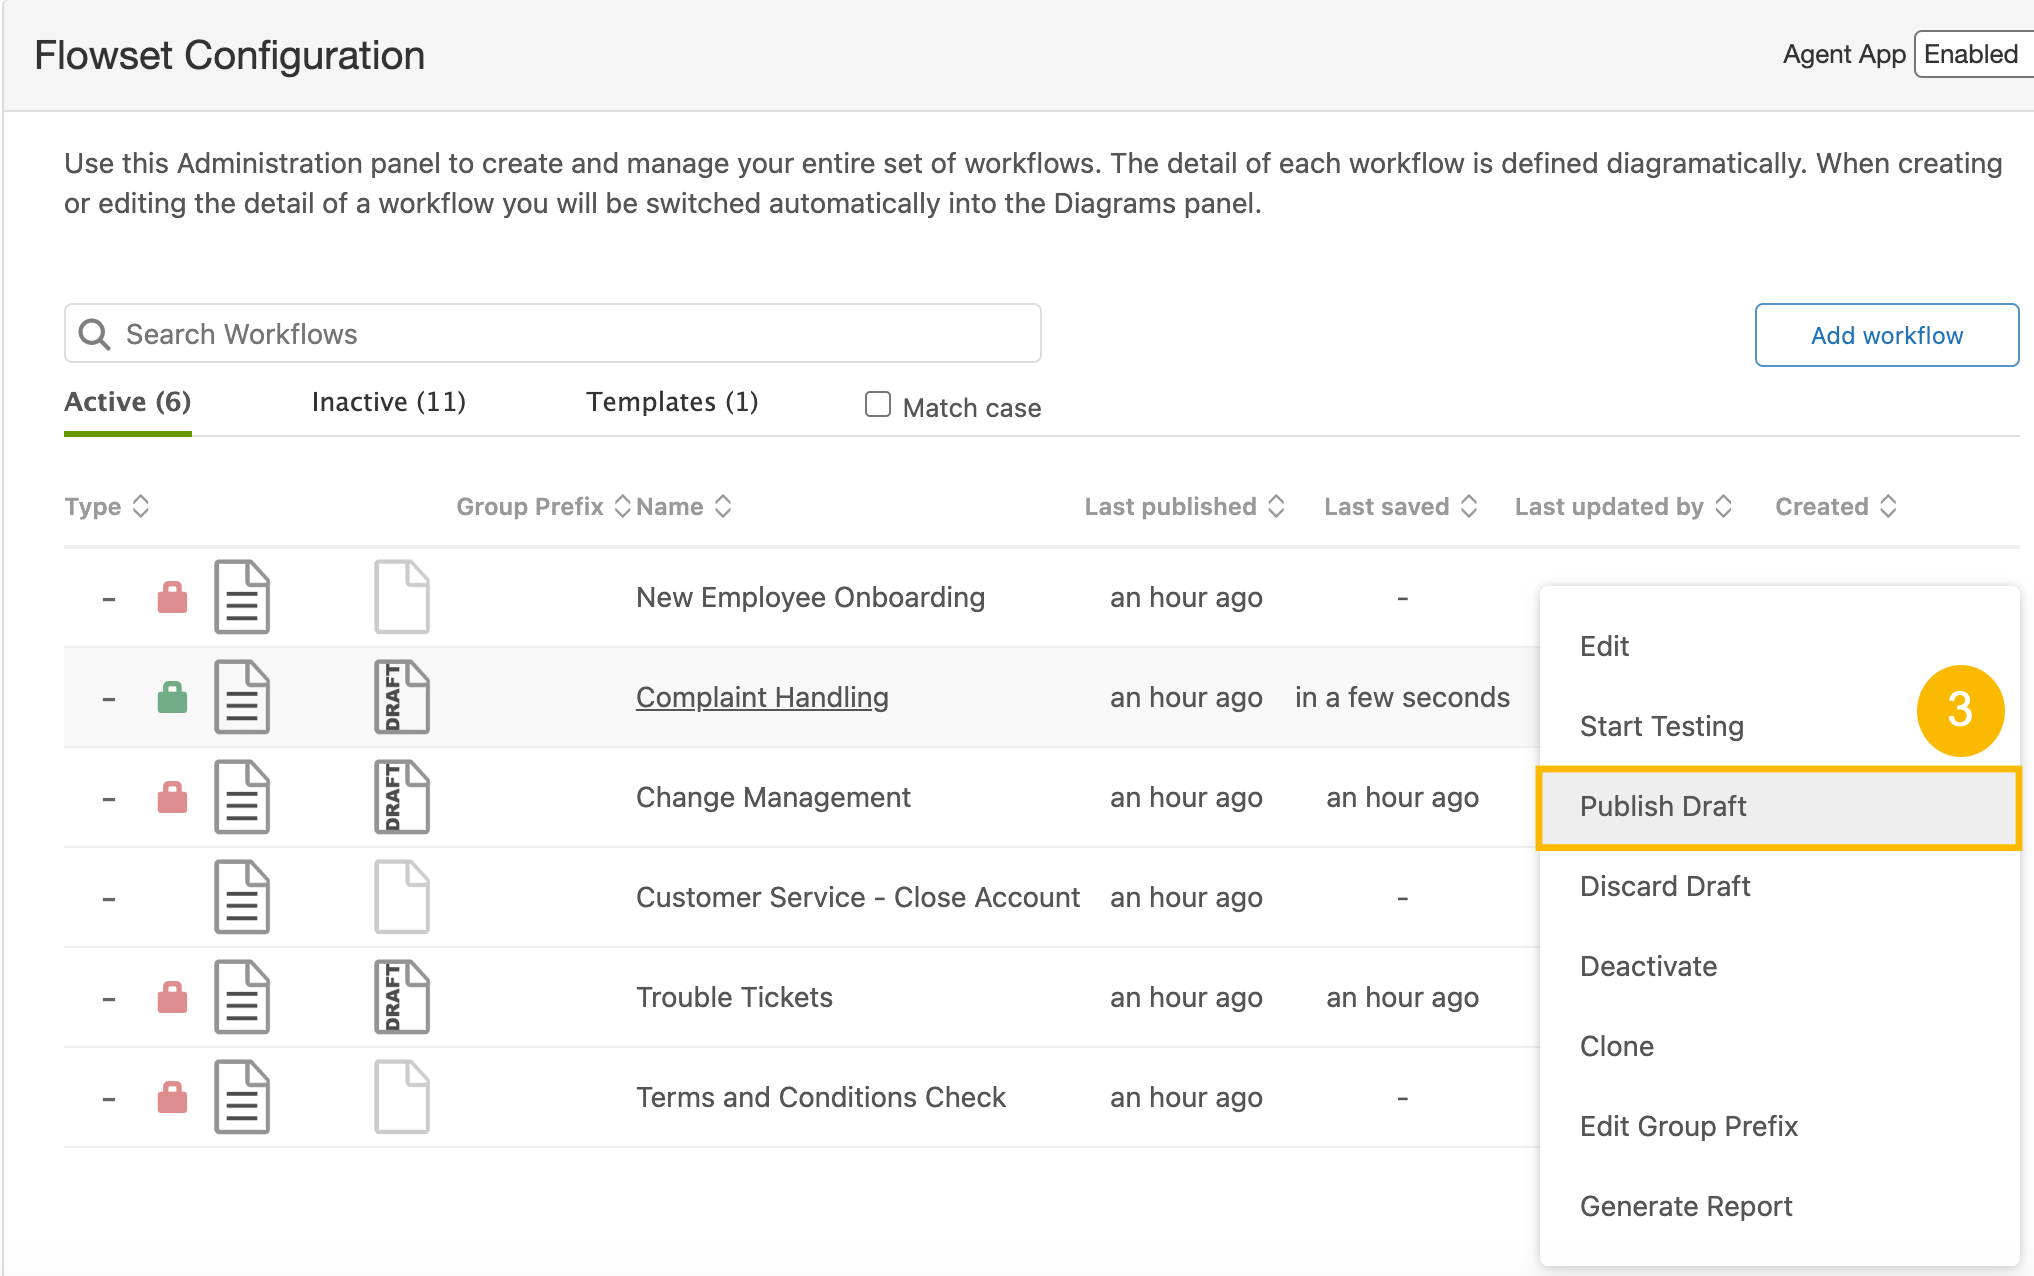Click the empty draft icon for Terms and Conditions Check

[402, 1097]
